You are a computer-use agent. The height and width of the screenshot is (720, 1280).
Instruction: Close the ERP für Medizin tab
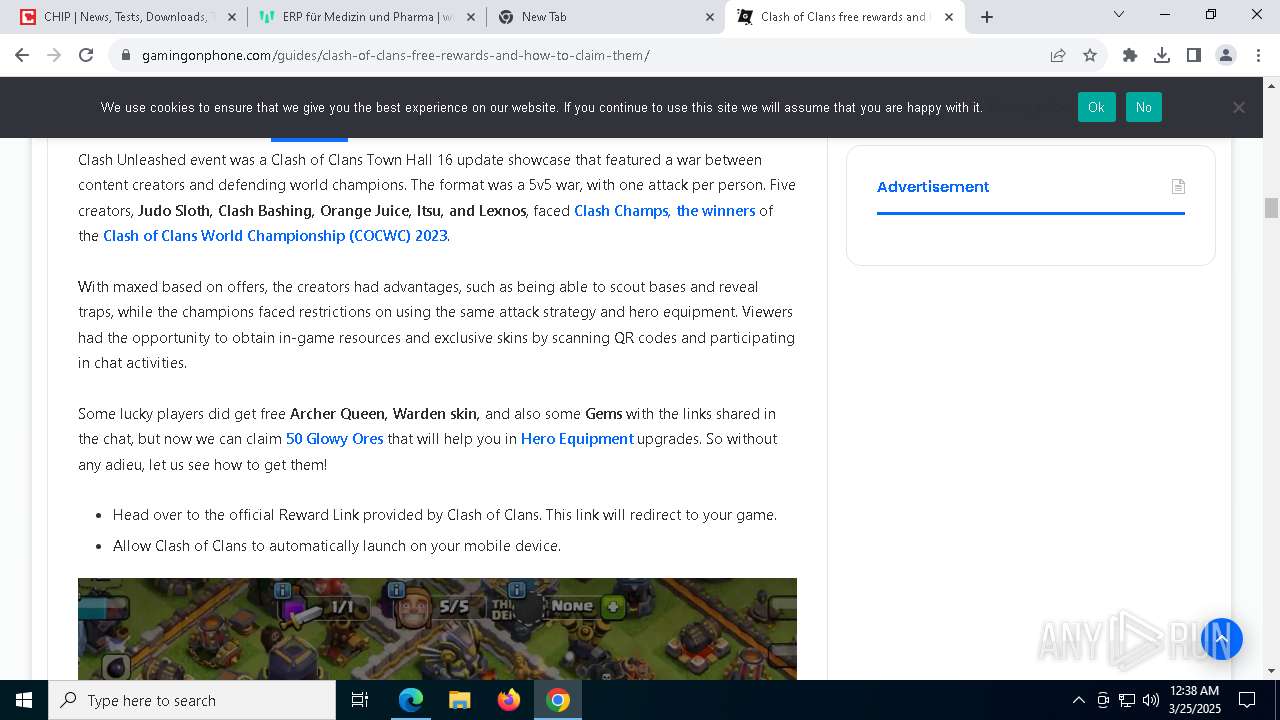point(471,17)
